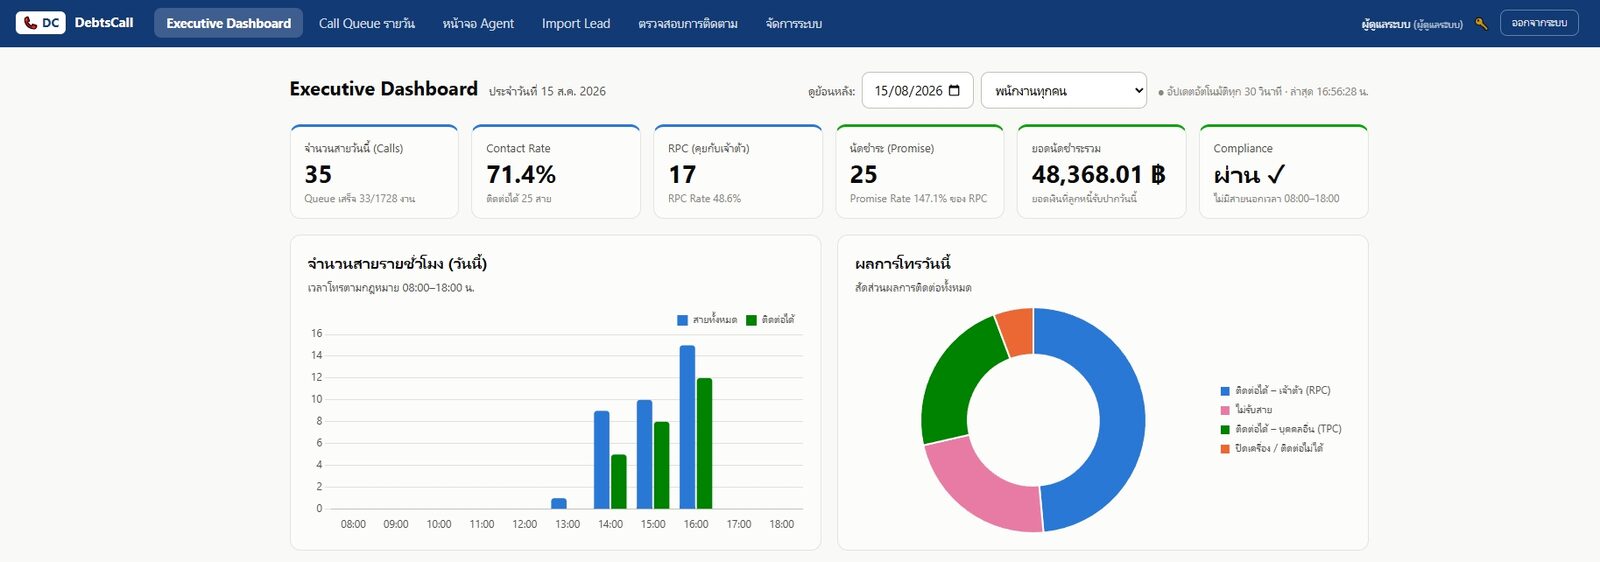Click the orange donut segment
Screen dimensions: 1600x562
click(1017, 332)
